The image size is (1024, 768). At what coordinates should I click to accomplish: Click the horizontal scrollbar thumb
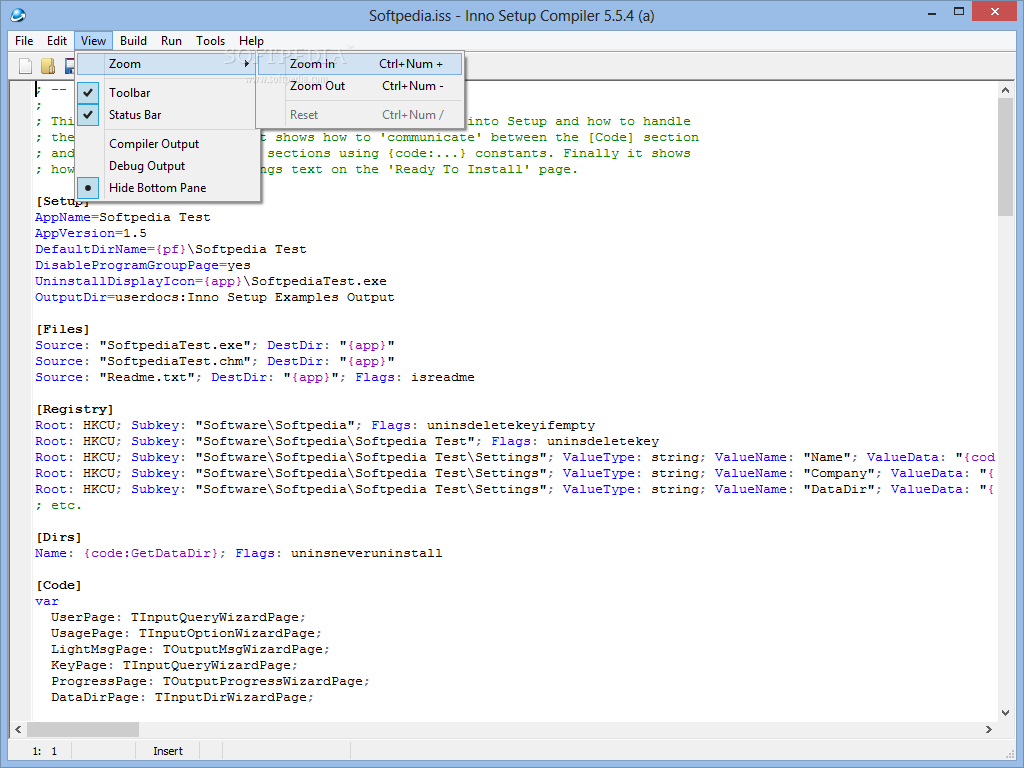[83, 729]
